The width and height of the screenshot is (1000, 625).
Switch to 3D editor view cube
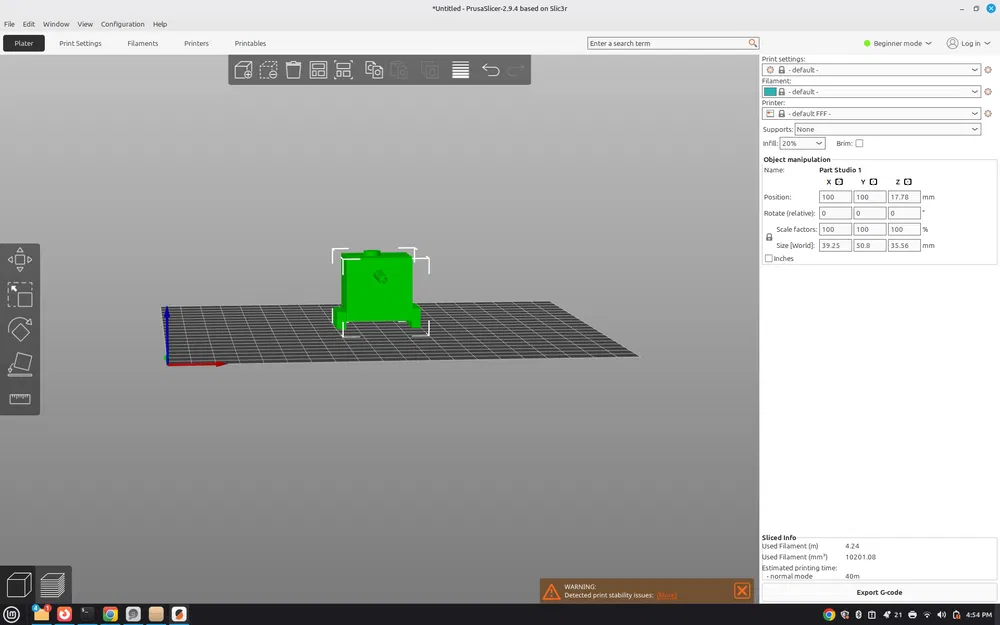[x=19, y=584]
